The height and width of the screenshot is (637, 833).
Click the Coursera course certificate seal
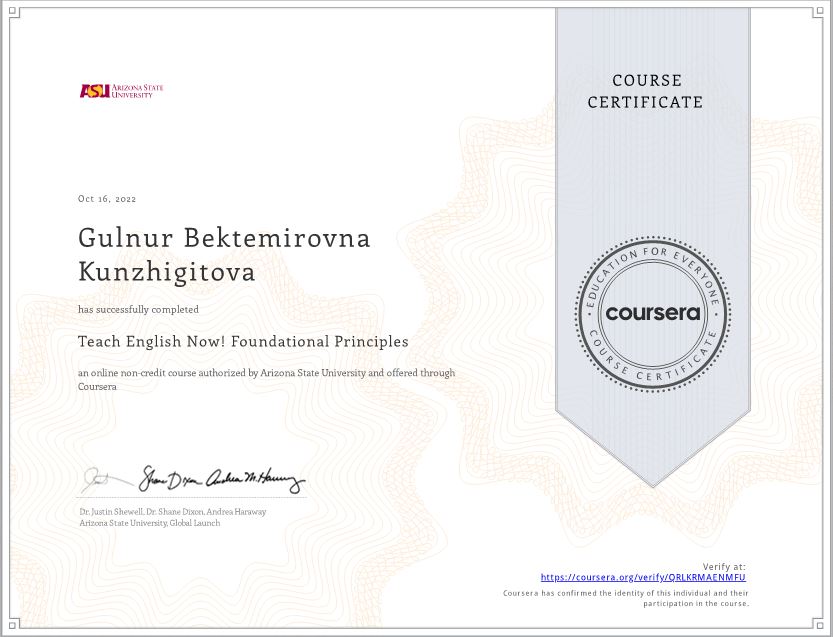point(652,313)
